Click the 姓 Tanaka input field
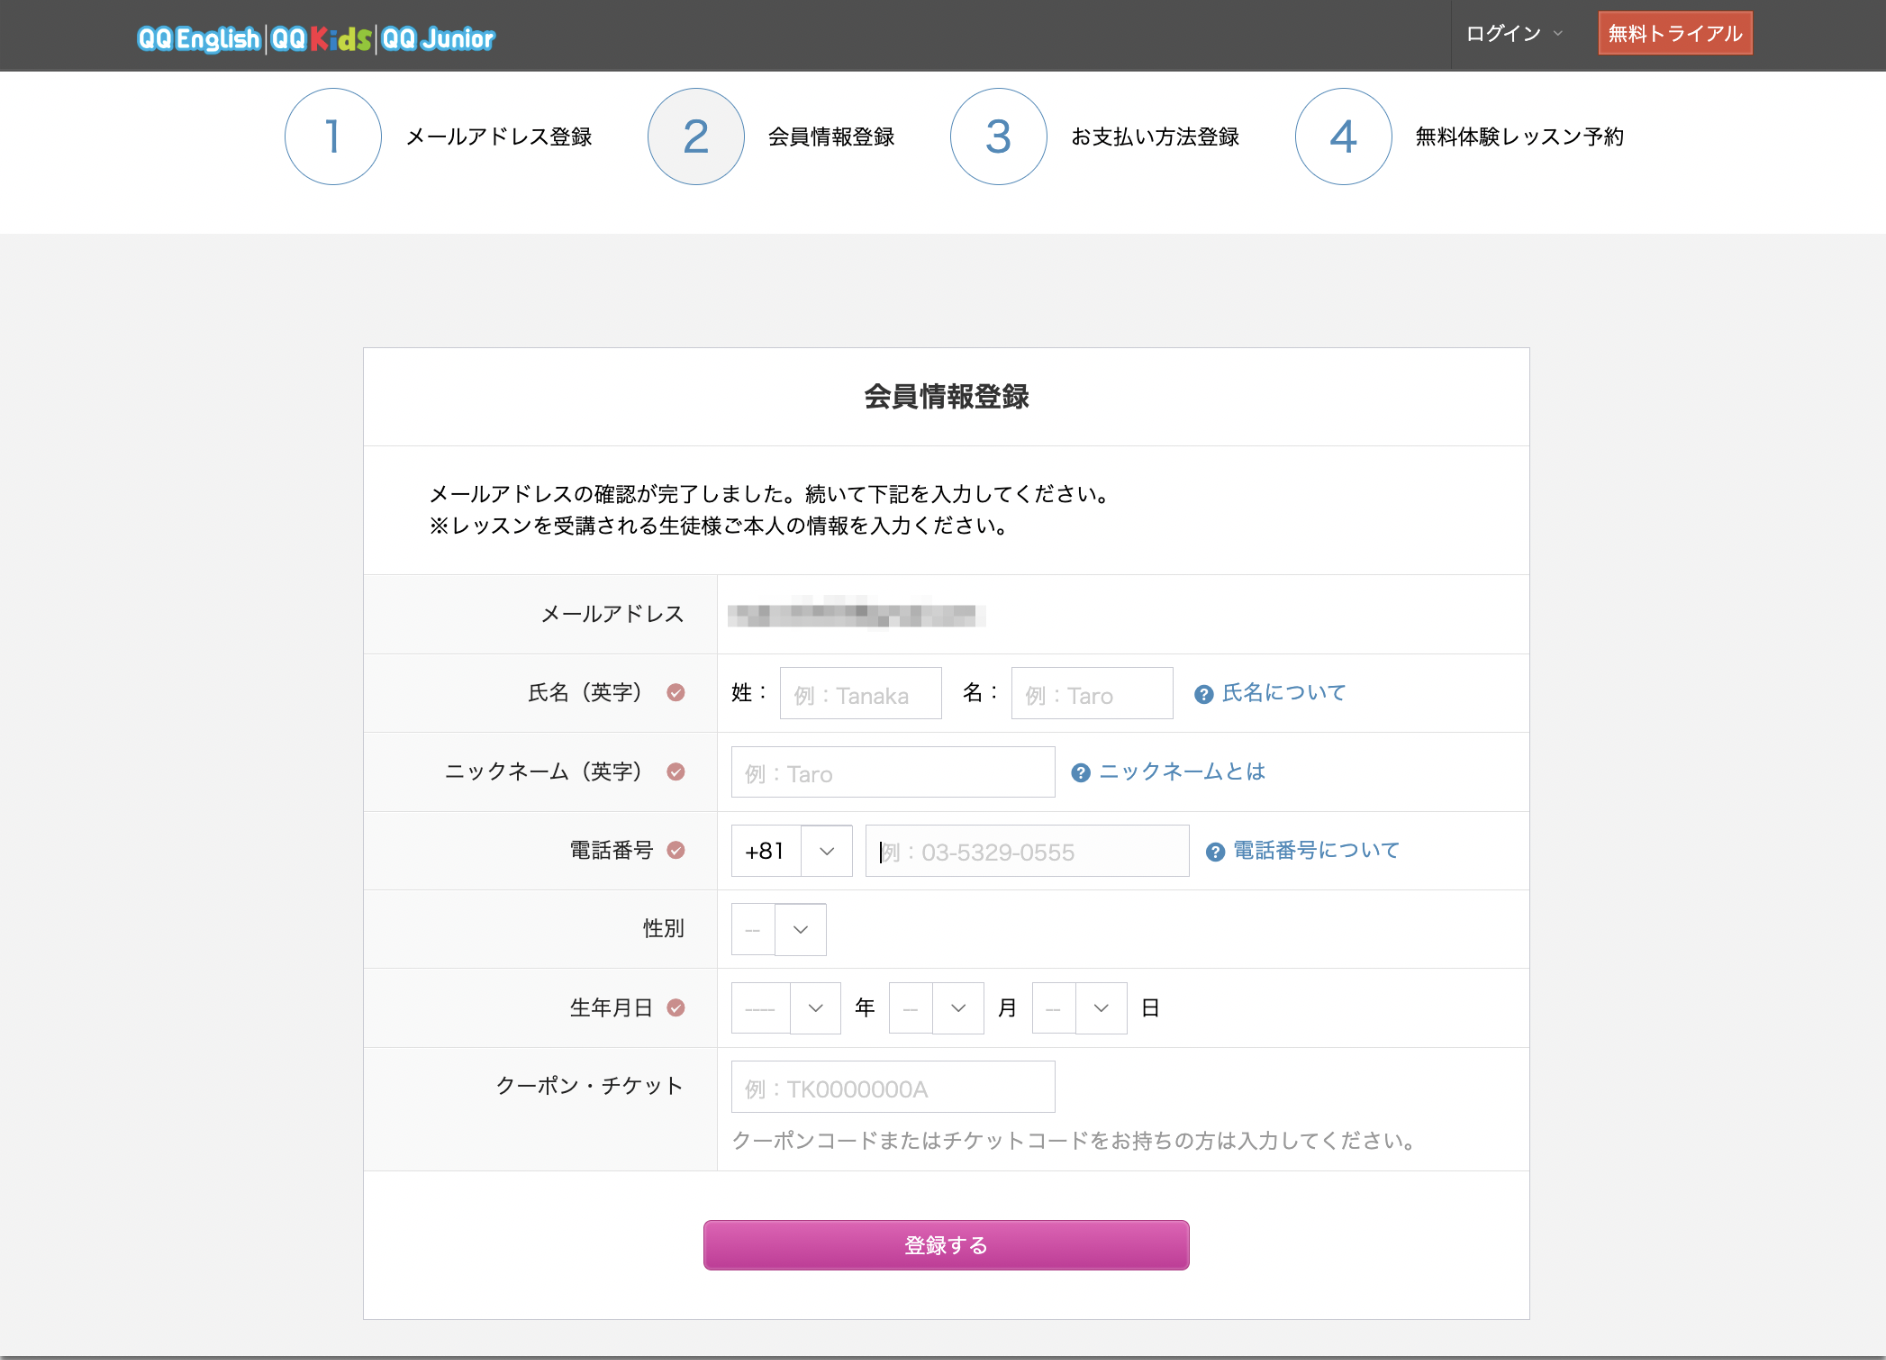This screenshot has width=1886, height=1360. pyautogui.click(x=861, y=693)
